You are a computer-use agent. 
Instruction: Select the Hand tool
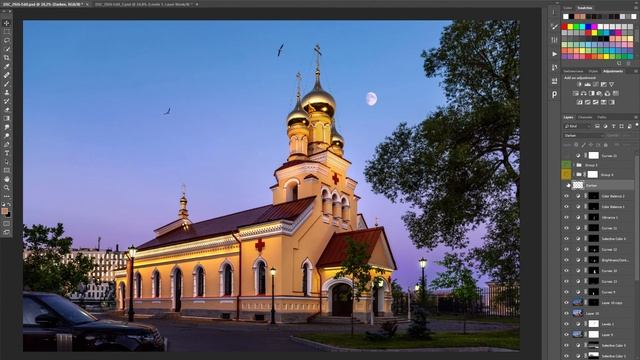pyautogui.click(x=7, y=179)
